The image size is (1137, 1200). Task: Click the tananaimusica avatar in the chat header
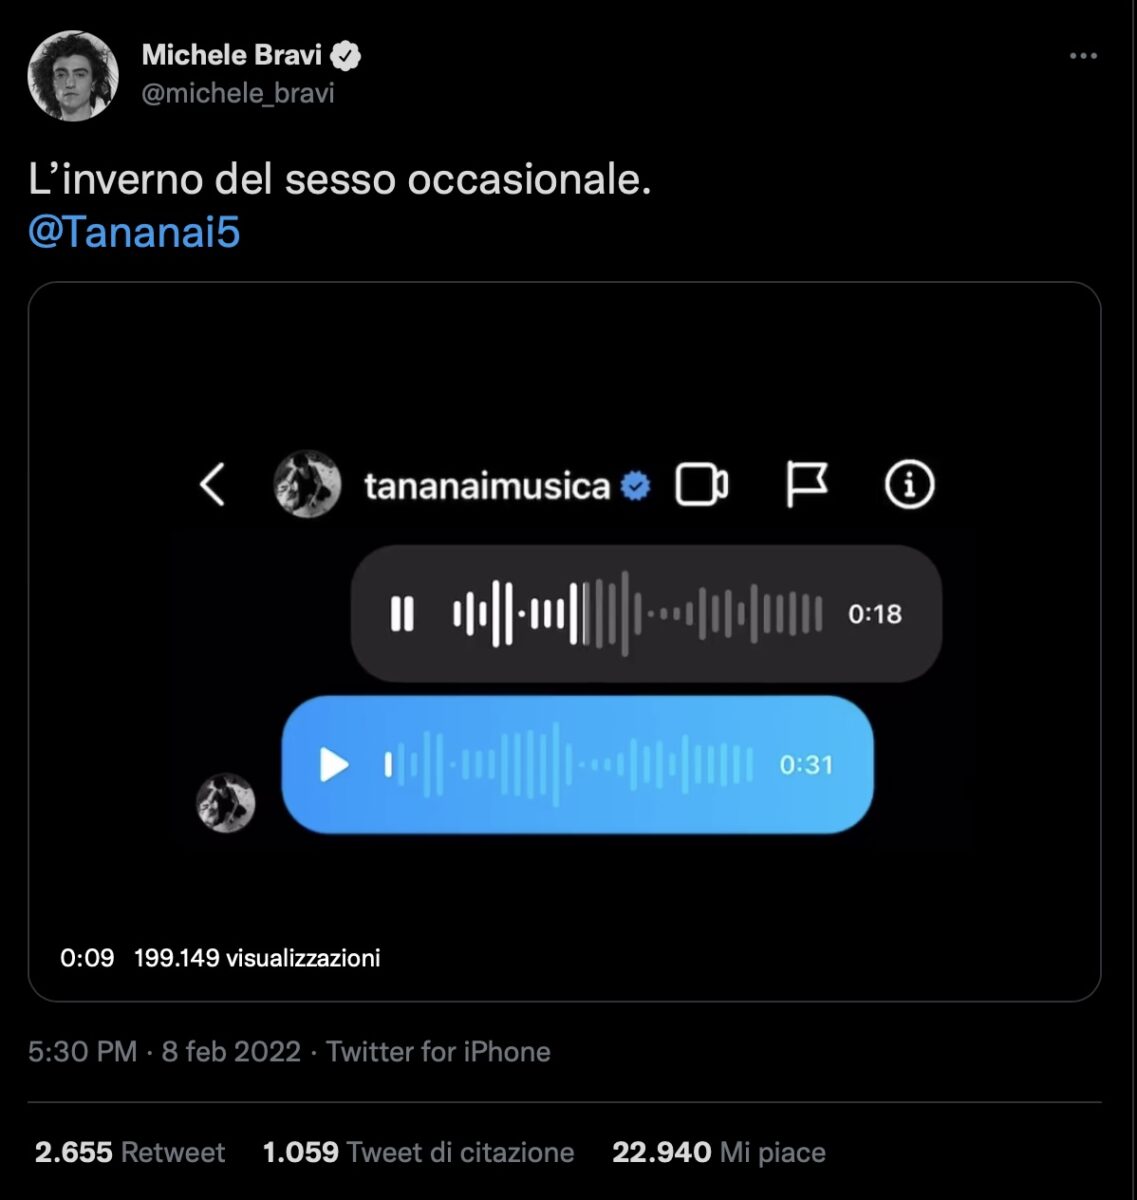click(x=307, y=485)
